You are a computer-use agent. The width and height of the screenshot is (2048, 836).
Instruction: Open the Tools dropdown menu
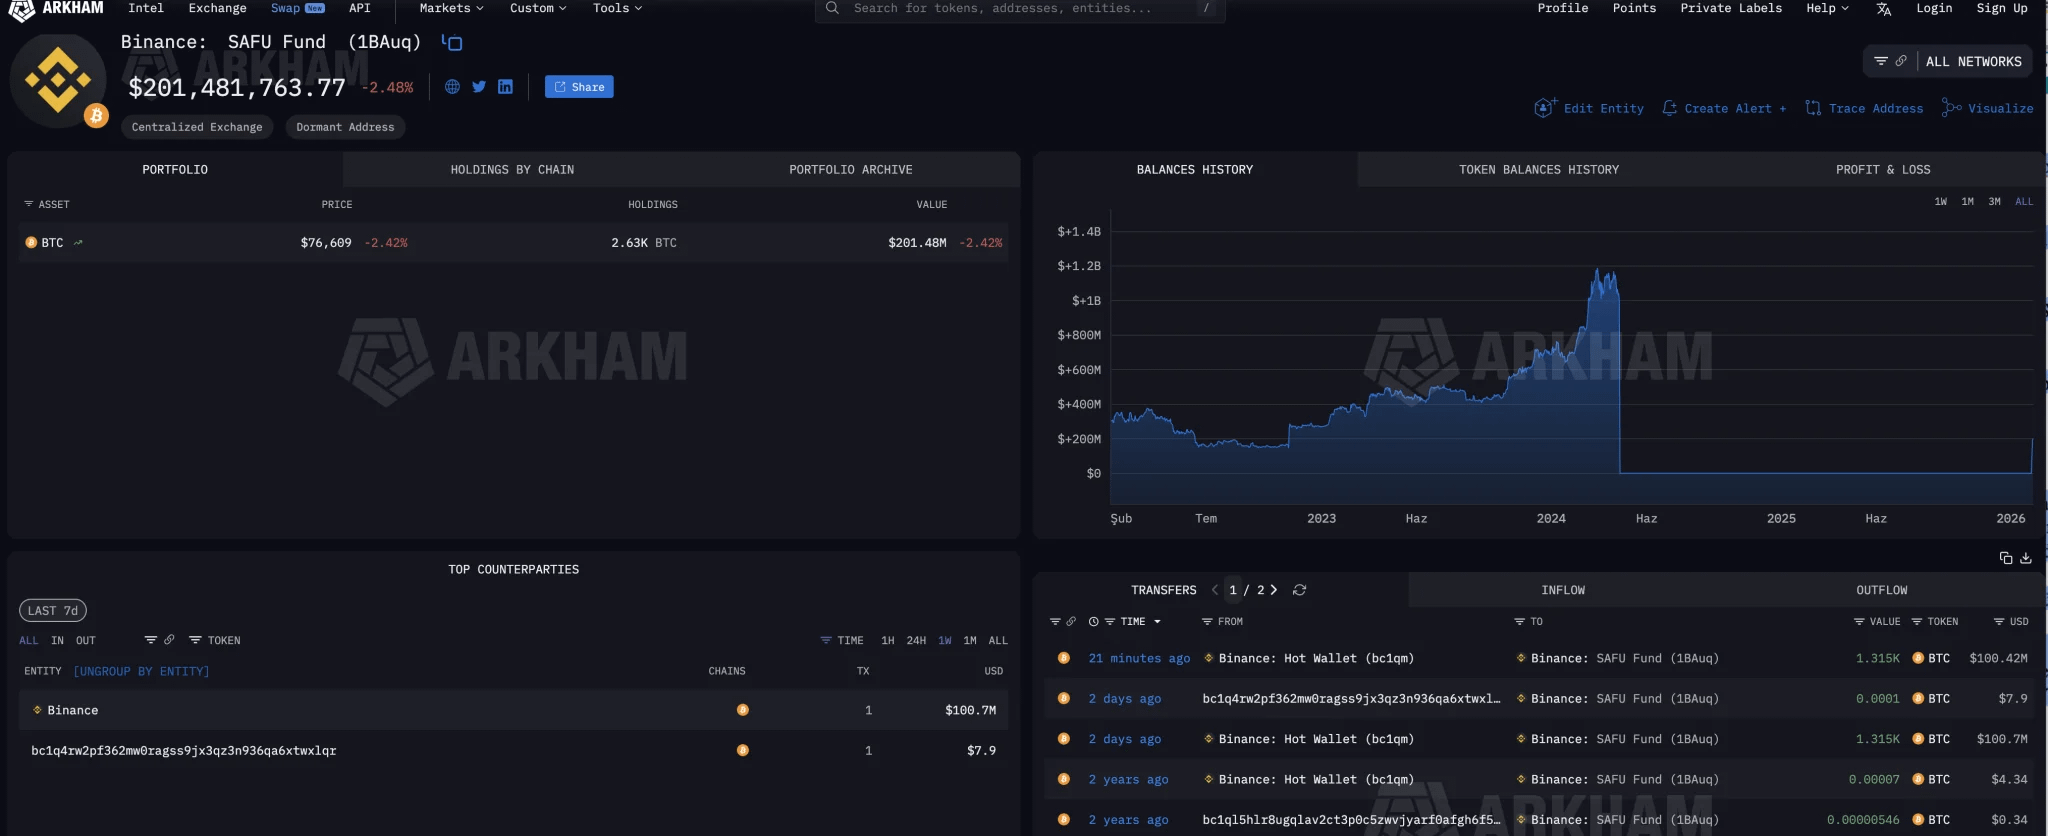click(617, 8)
